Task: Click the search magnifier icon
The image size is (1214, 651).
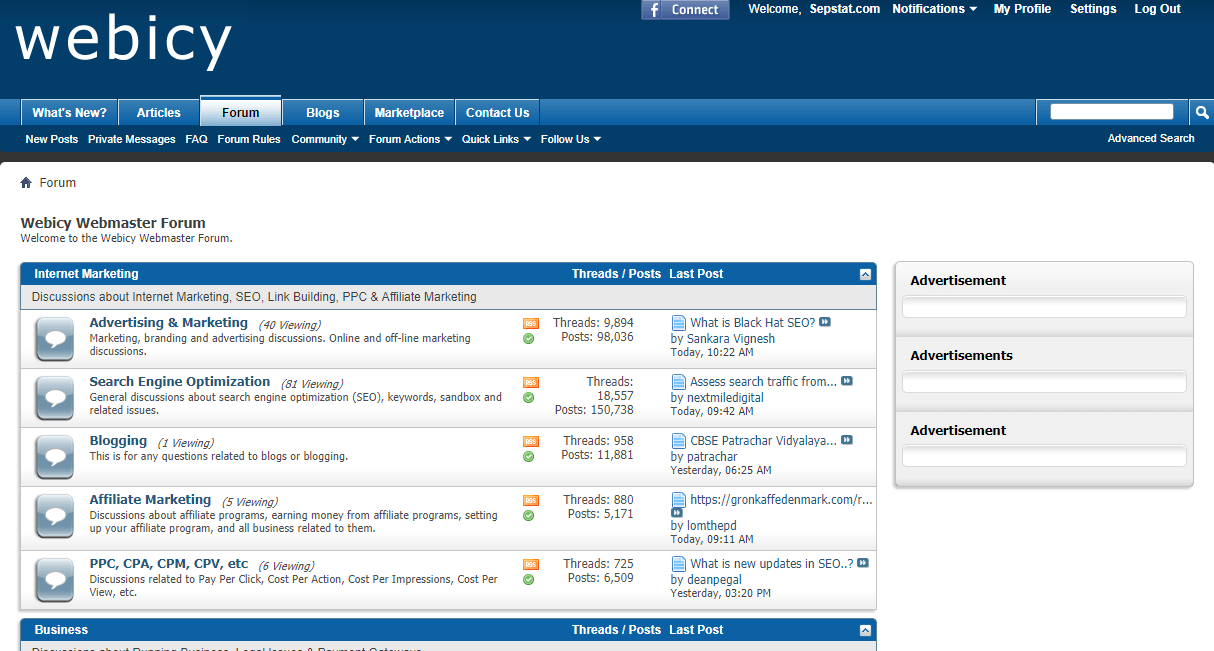Action: coord(1202,112)
